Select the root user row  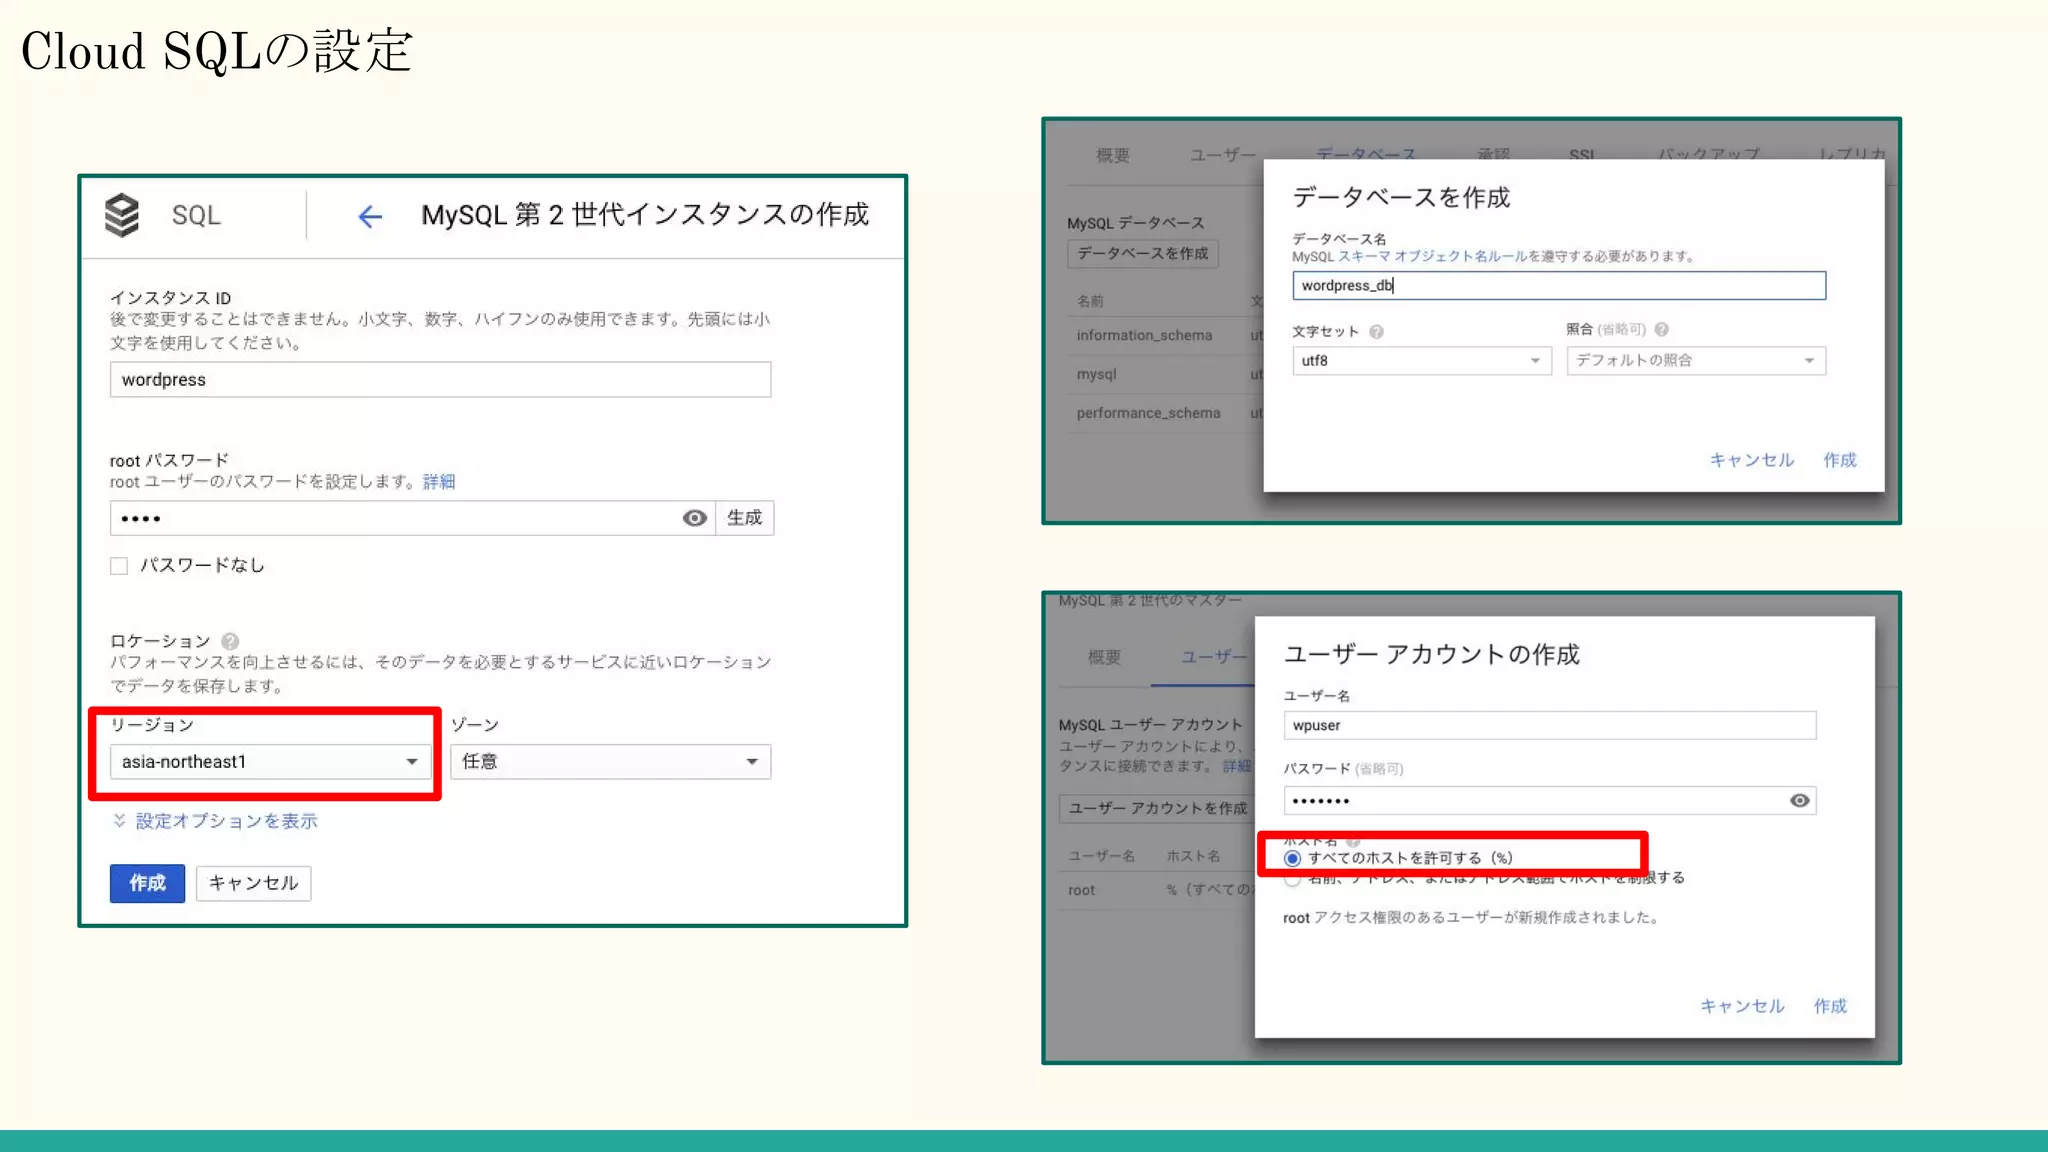pyautogui.click(x=1156, y=890)
